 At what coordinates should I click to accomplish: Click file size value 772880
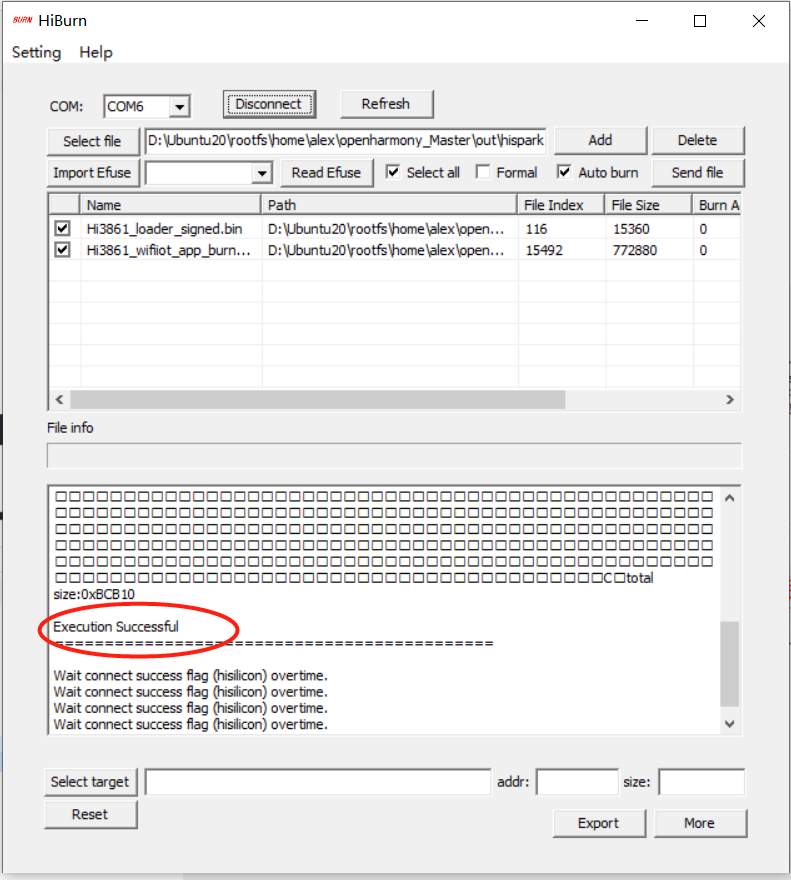pos(635,250)
